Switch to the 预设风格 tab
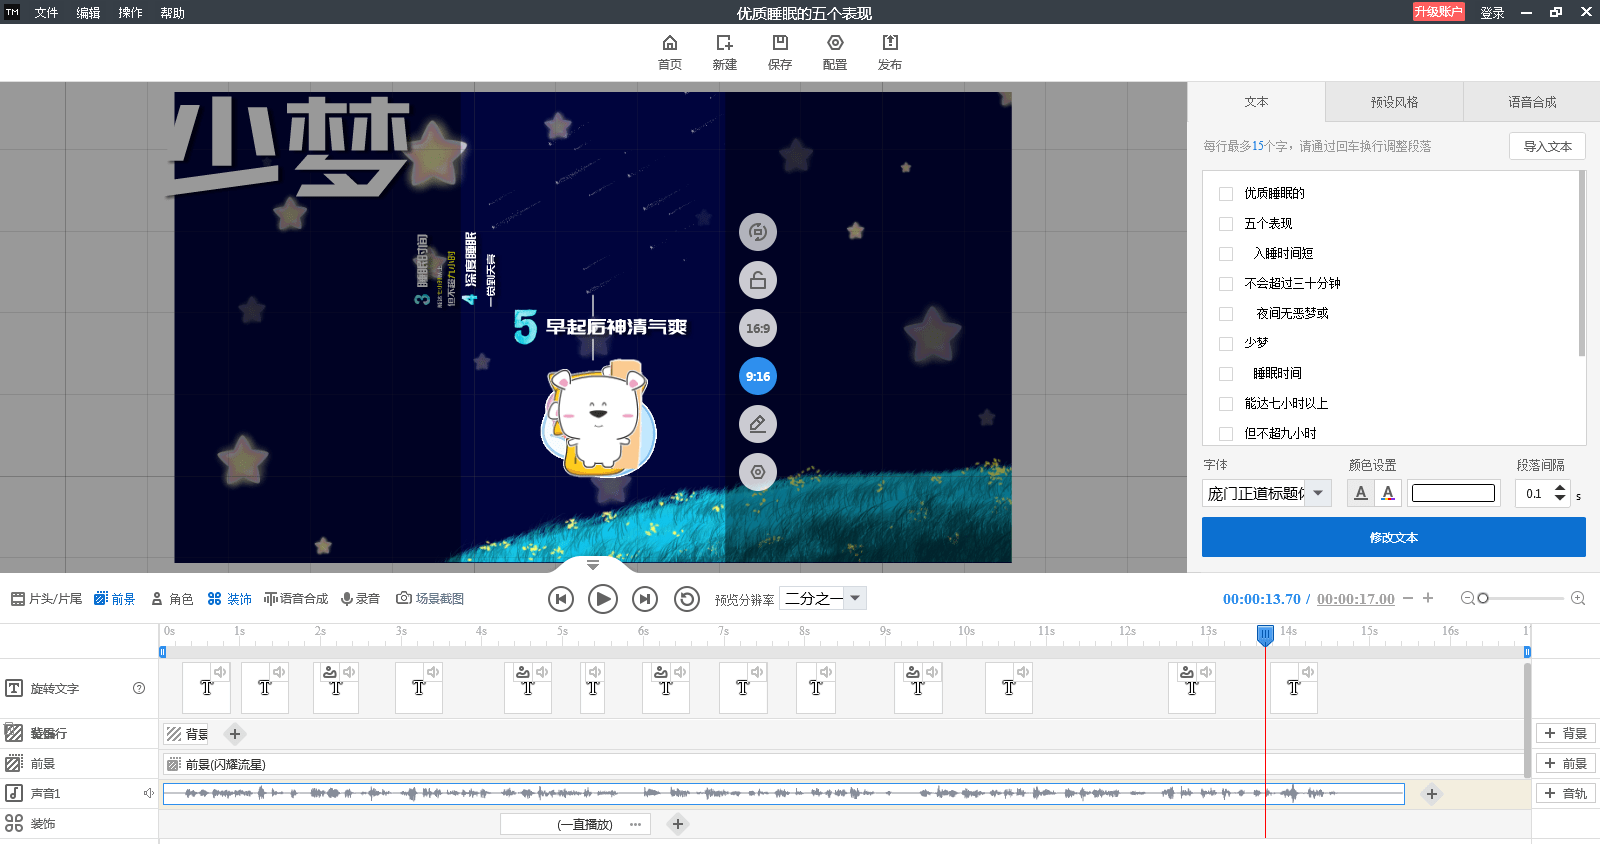The width and height of the screenshot is (1600, 844). coord(1394,102)
